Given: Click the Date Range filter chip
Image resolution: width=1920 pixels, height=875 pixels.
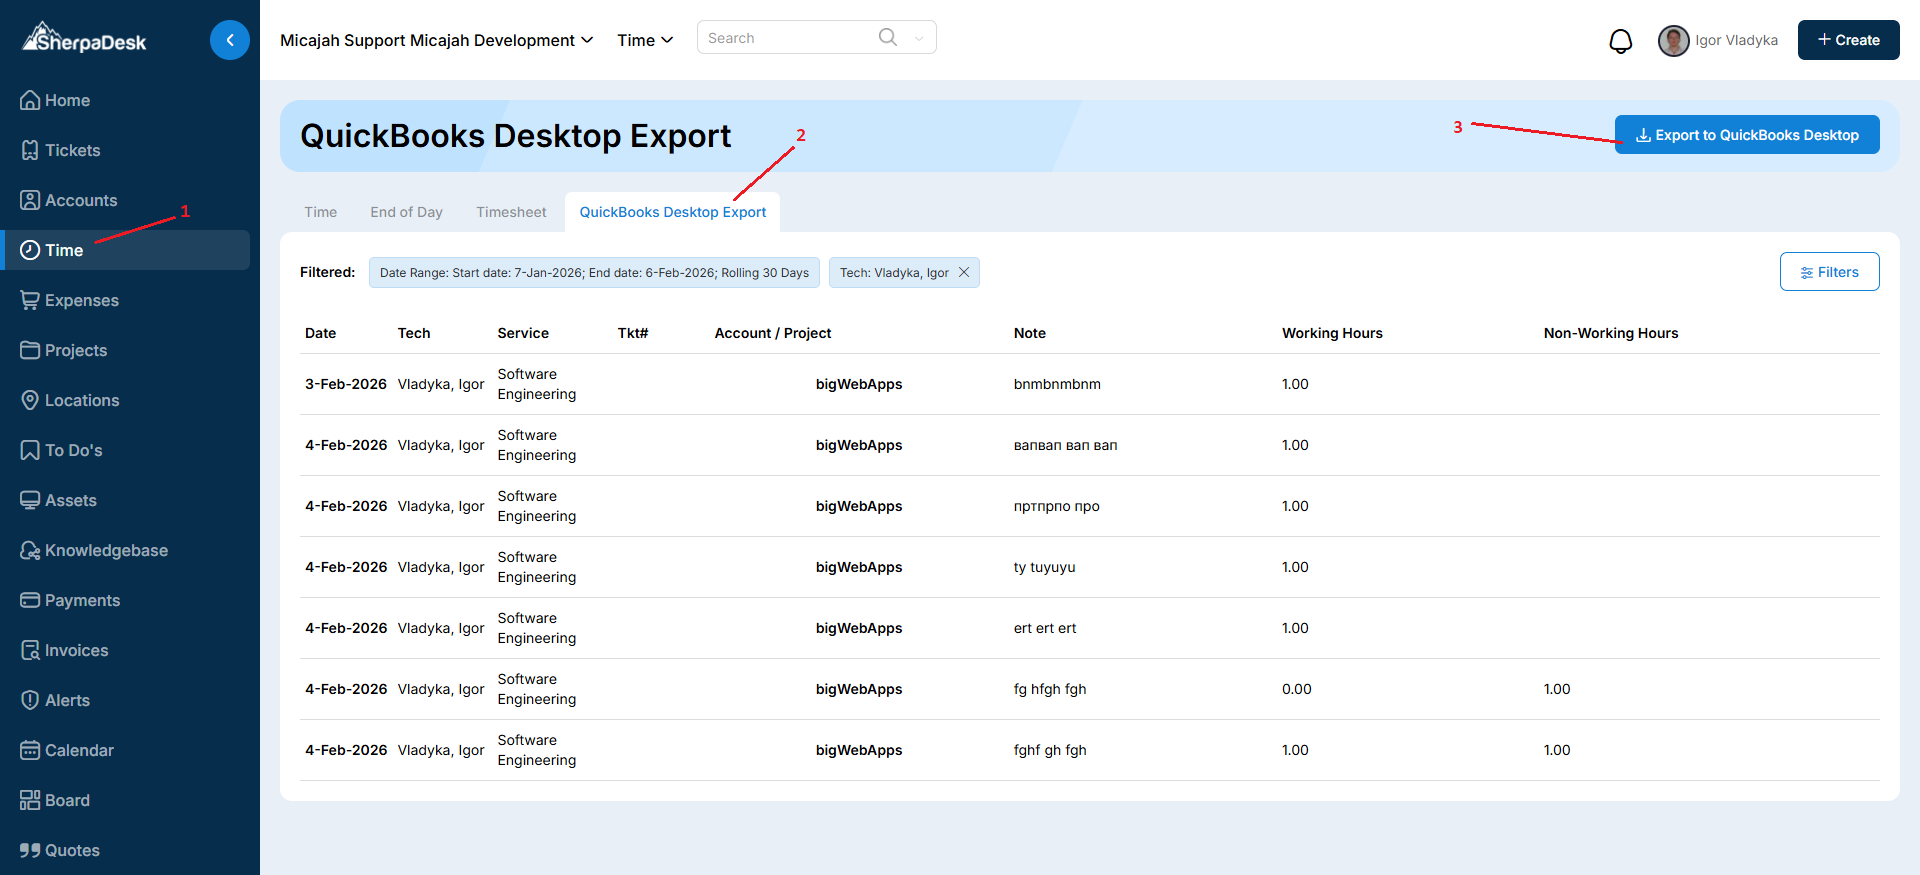Looking at the screenshot, I should pyautogui.click(x=595, y=272).
